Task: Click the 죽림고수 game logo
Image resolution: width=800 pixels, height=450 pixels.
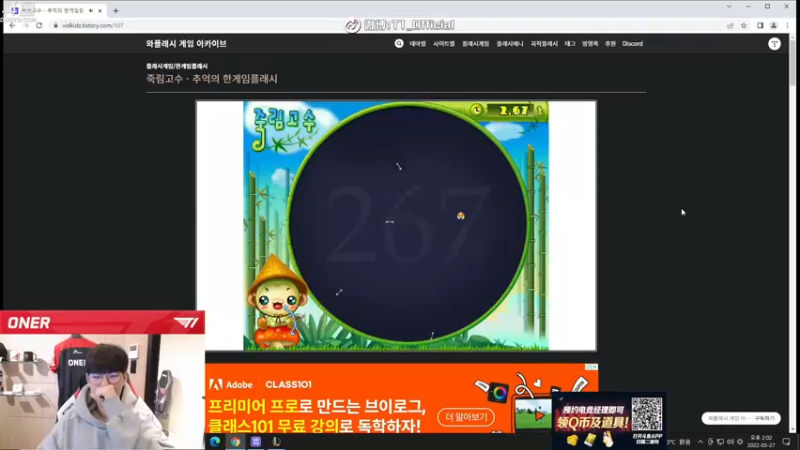Action: pos(284,129)
